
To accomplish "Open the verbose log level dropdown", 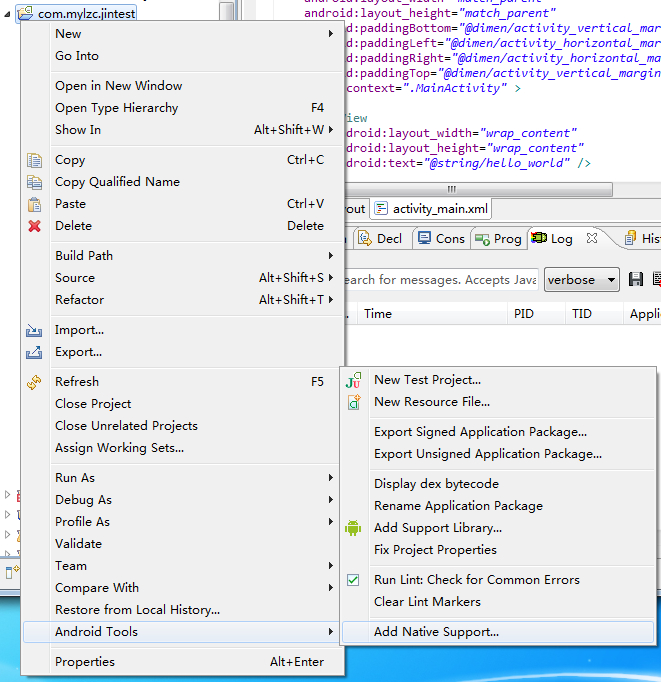I will [581, 280].
